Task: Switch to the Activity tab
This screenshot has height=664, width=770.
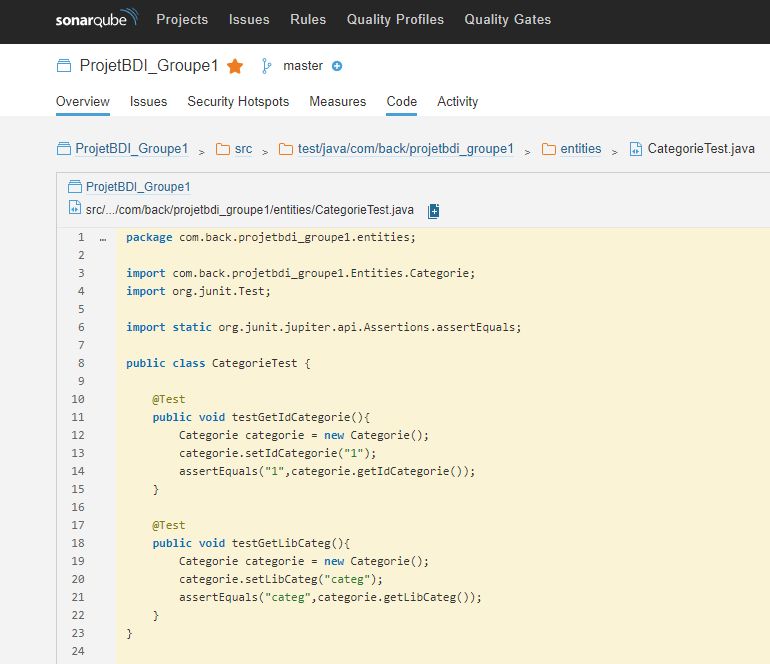Action: (458, 102)
